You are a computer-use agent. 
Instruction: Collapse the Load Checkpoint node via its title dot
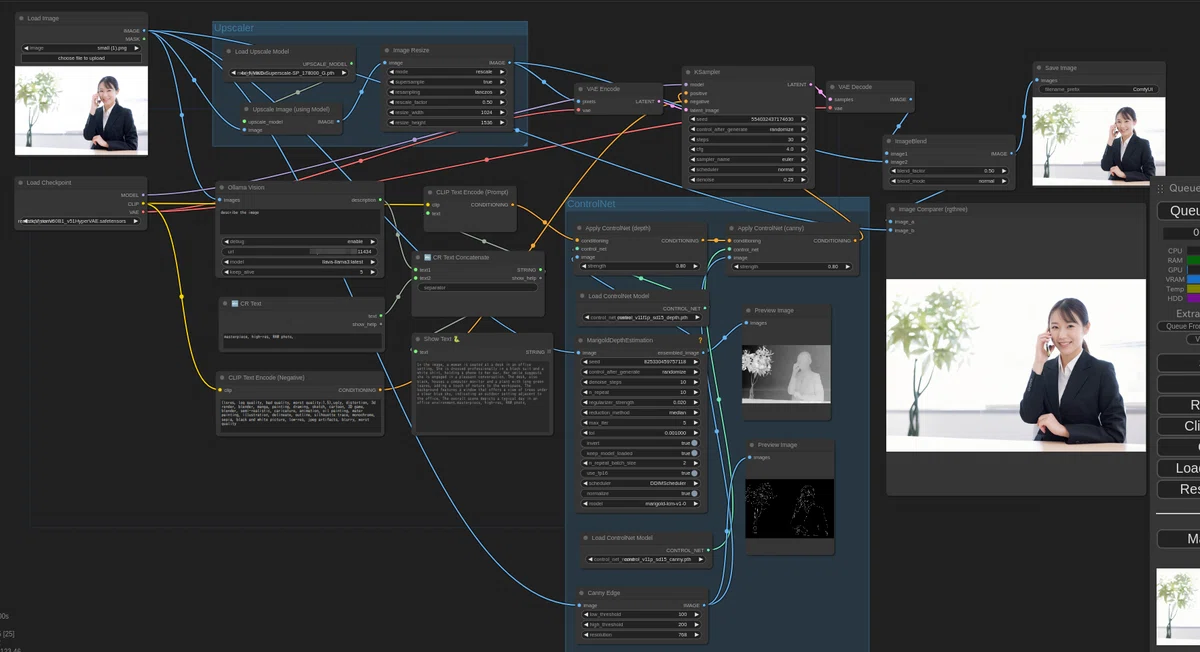point(21,183)
